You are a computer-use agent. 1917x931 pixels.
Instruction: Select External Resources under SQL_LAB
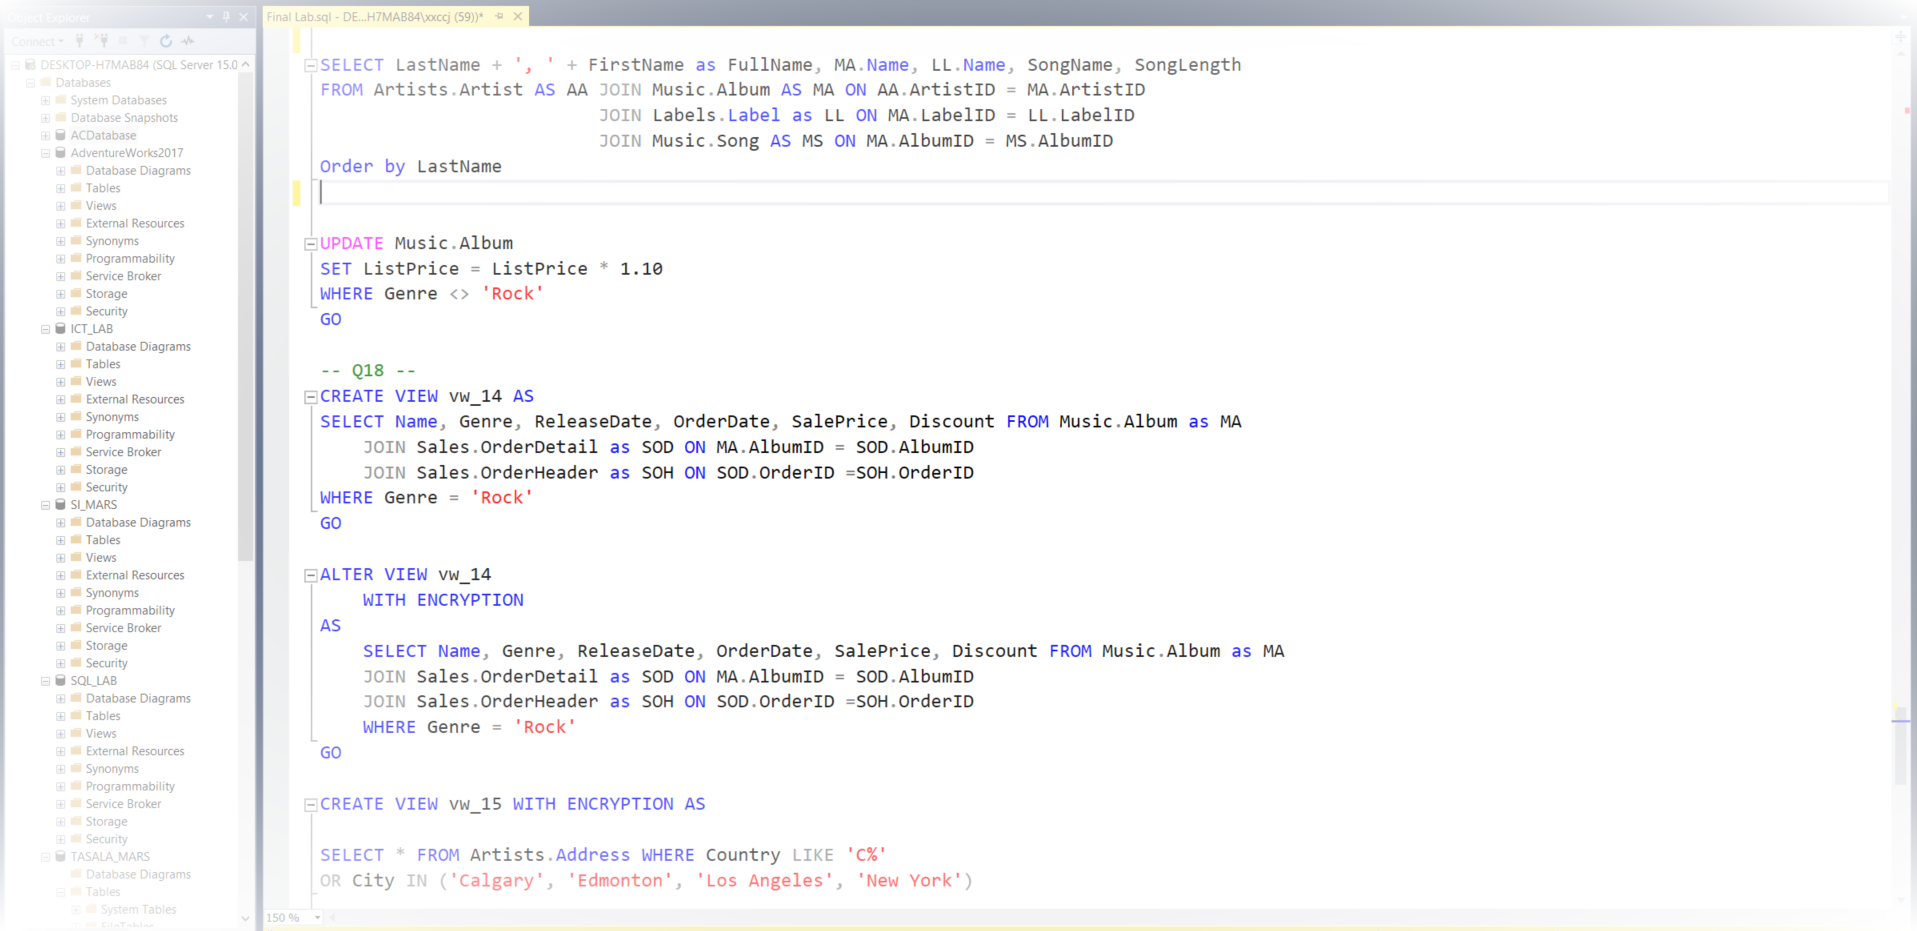pyautogui.click(x=135, y=751)
